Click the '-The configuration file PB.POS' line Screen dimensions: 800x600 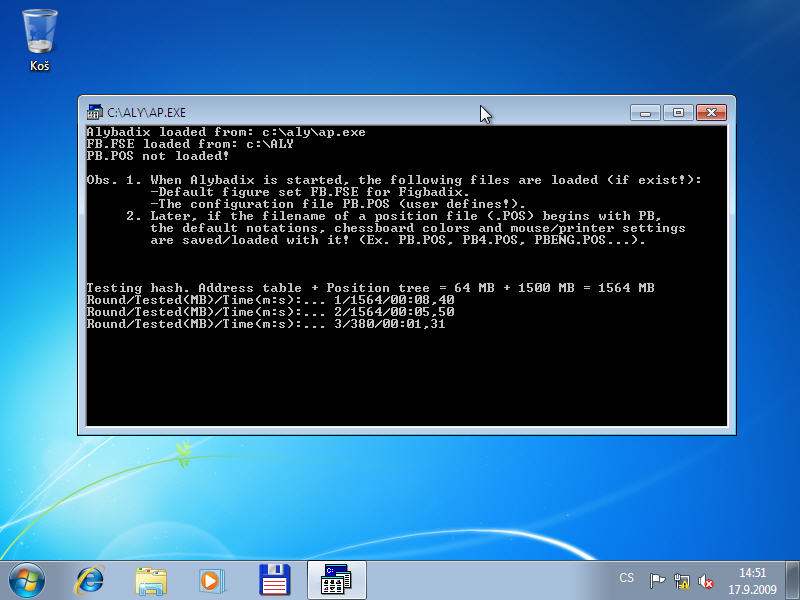(338, 204)
